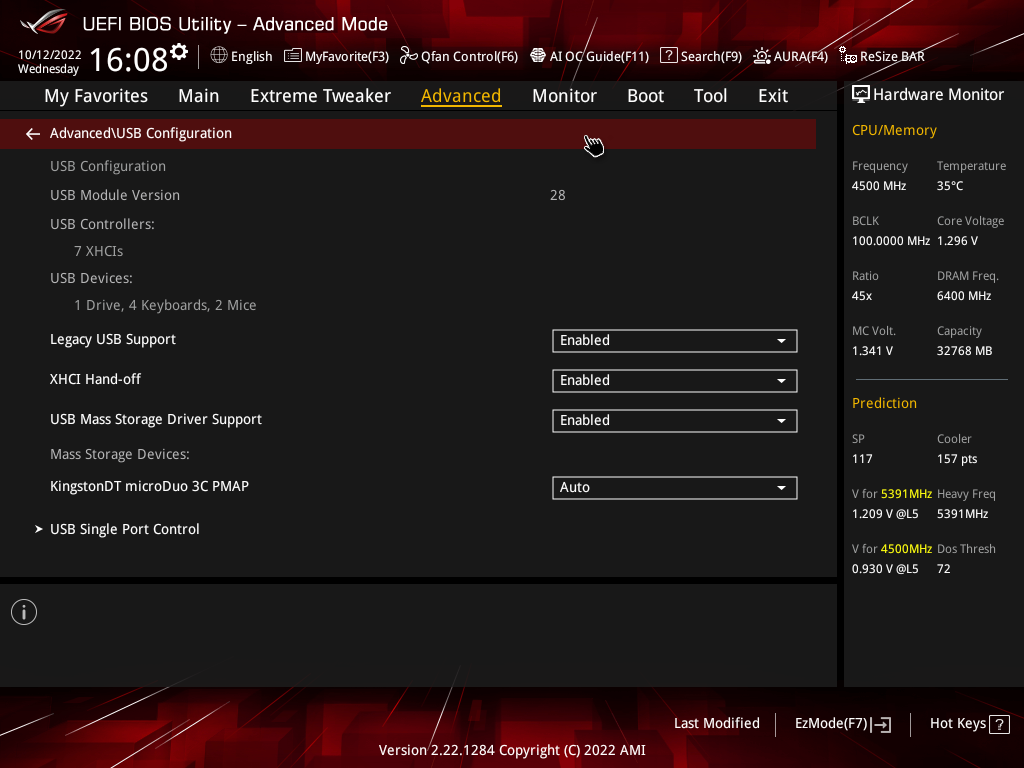
Task: Click the English language label
Action: click(x=251, y=57)
